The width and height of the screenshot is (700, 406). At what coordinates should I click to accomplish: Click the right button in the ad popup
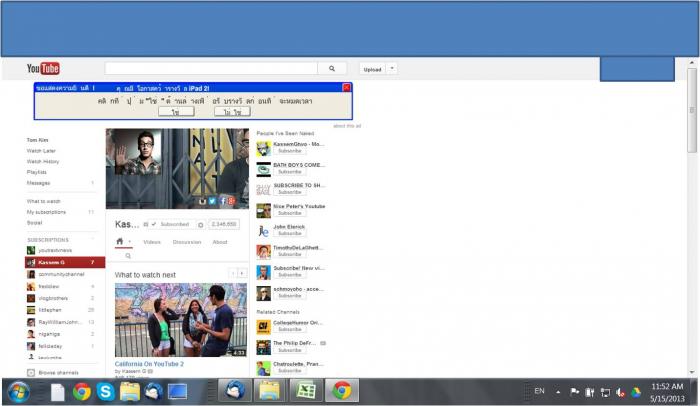click(x=232, y=112)
